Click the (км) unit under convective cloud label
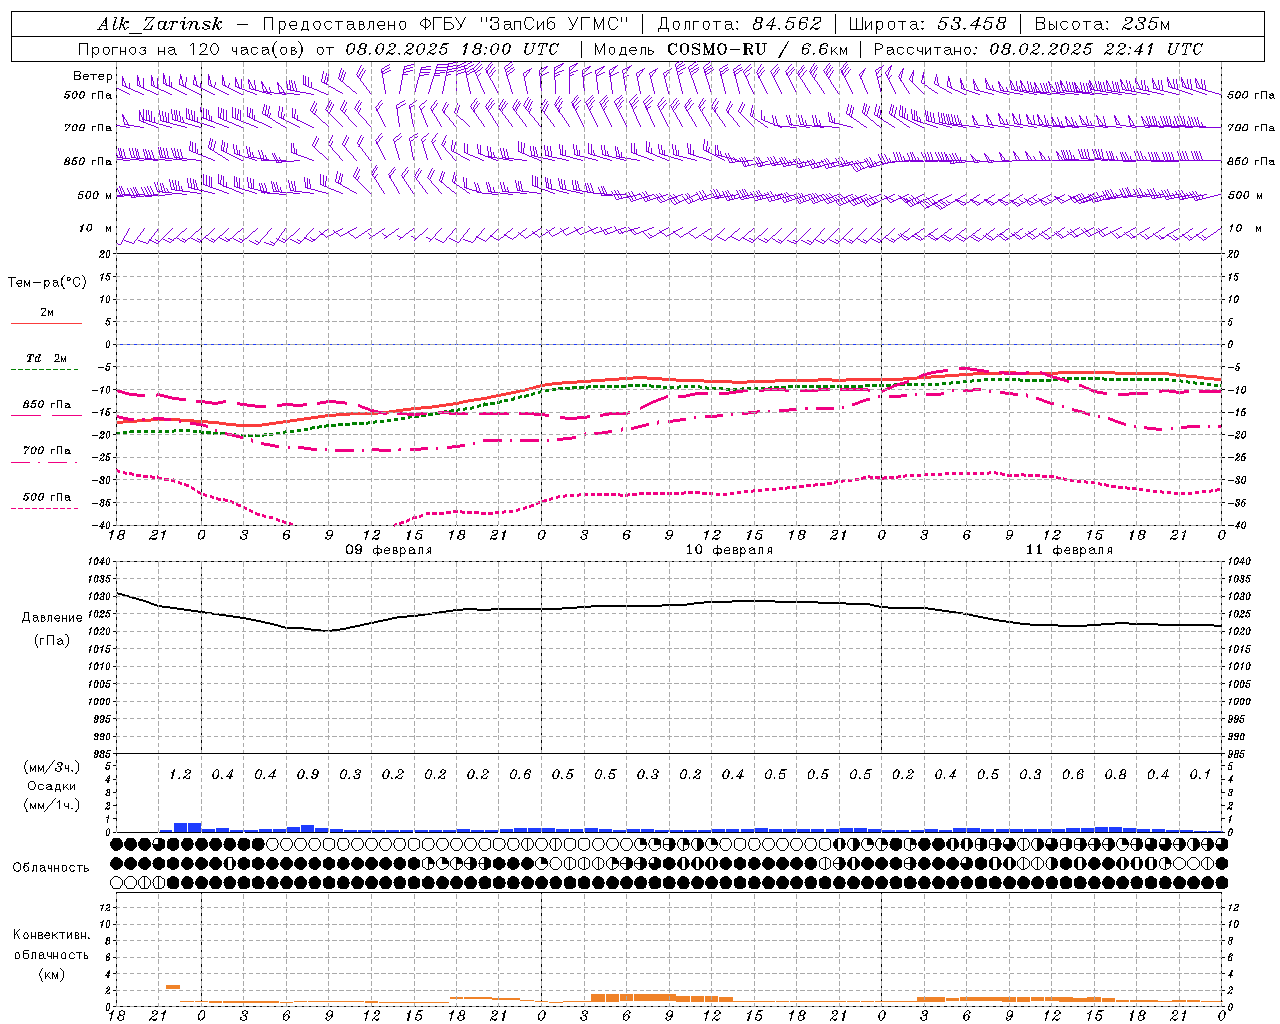 [x=52, y=974]
